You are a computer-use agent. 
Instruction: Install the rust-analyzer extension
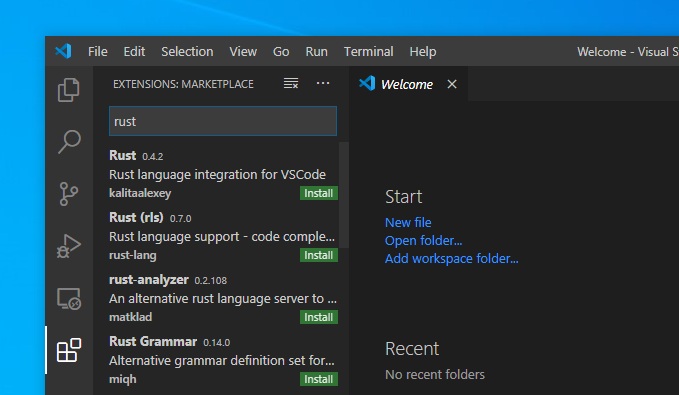pos(319,317)
